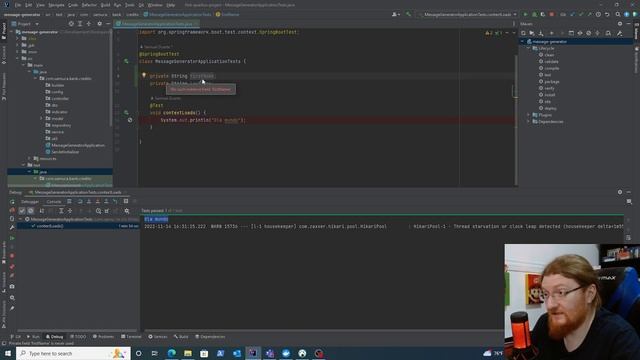Screen dimensions: 640x360
Task: Expand the Plugins node in Maven
Action: (528, 115)
